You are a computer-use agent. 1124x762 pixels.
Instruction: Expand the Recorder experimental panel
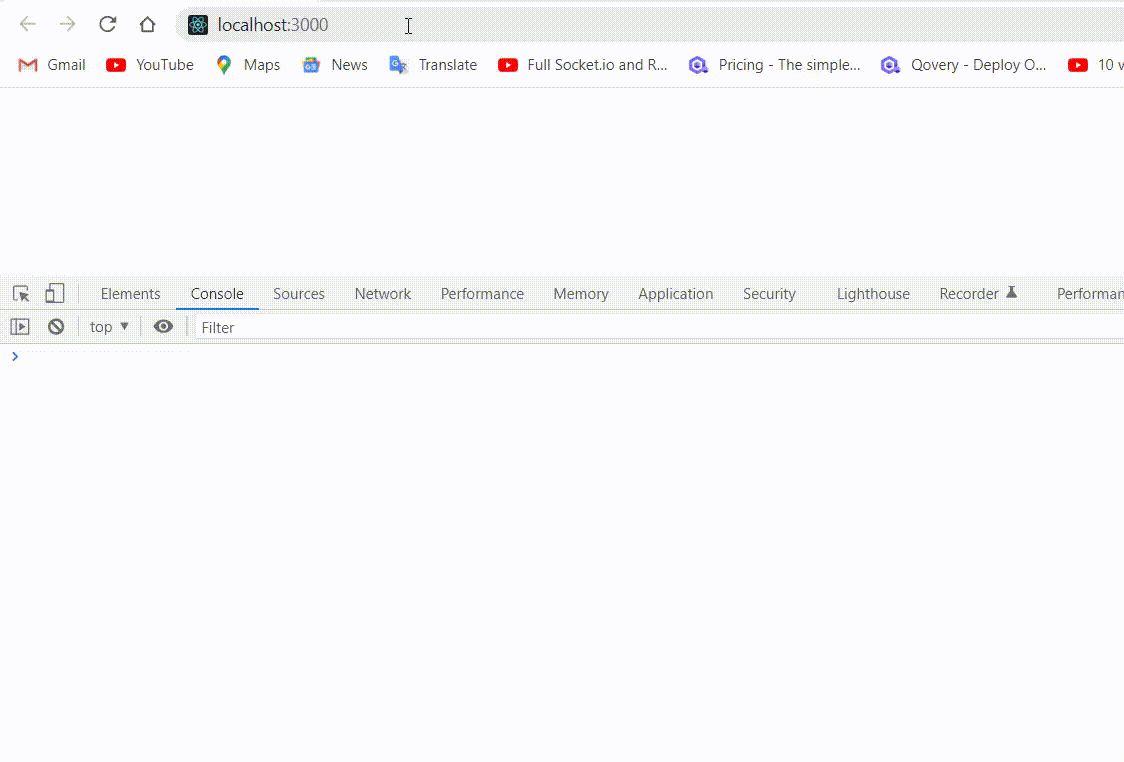coord(978,293)
